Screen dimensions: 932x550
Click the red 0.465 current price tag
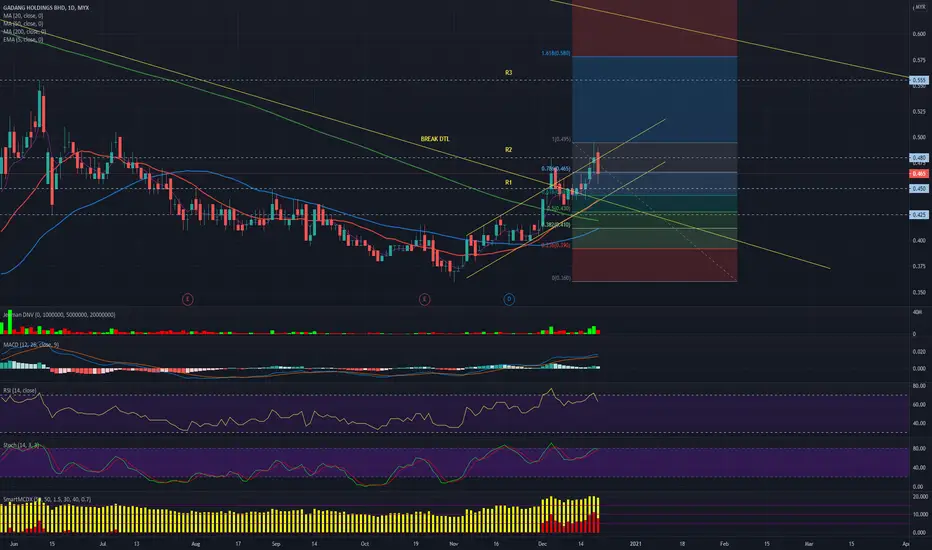click(919, 174)
